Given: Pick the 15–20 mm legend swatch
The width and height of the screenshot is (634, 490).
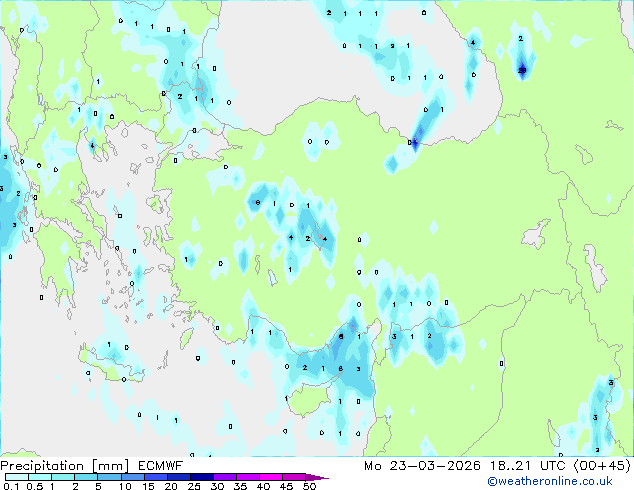Looking at the screenshot, I should (155, 477).
